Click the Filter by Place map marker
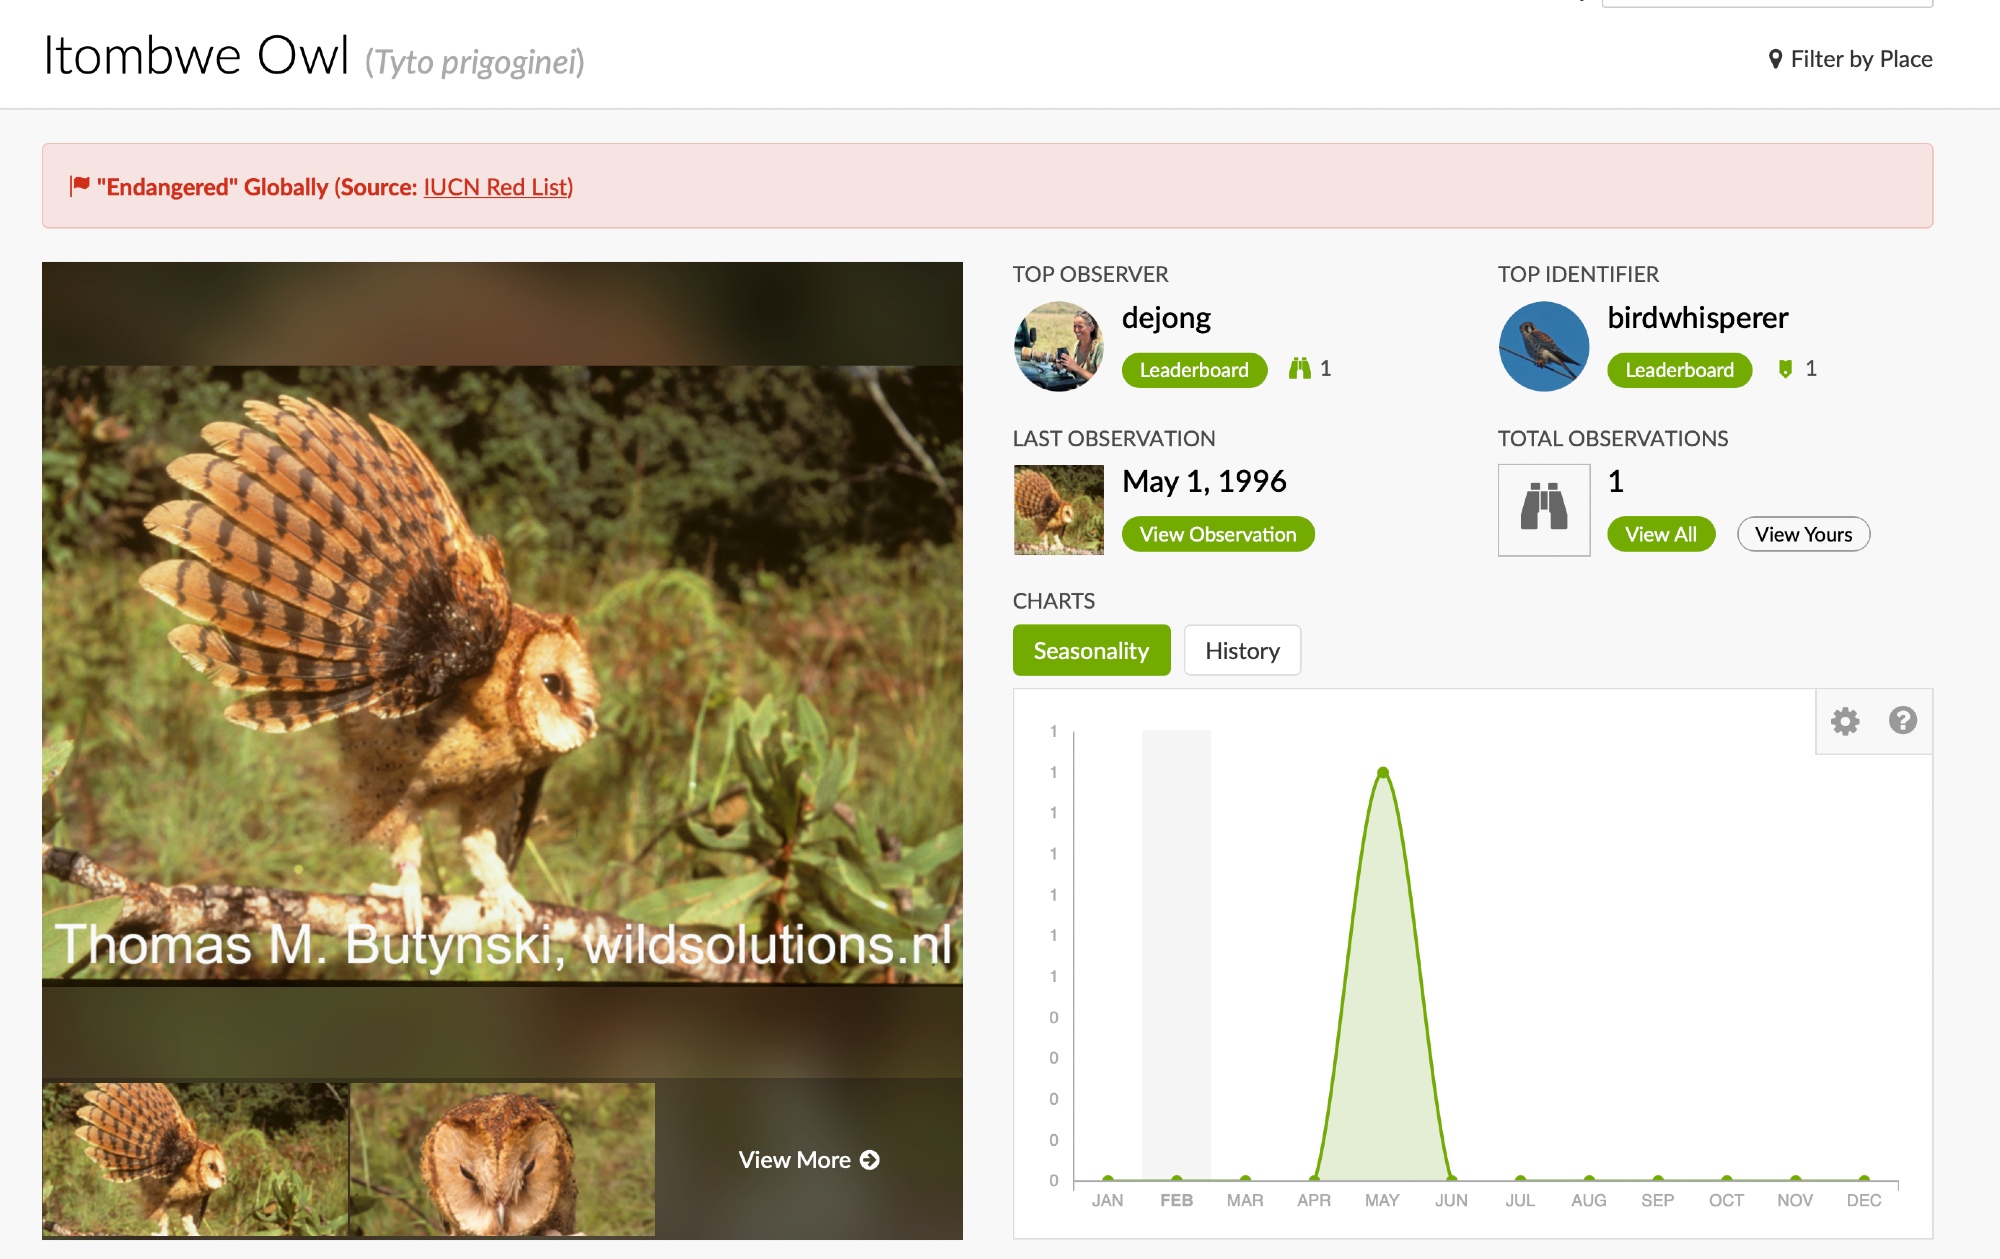The image size is (2000, 1259). [x=1775, y=60]
